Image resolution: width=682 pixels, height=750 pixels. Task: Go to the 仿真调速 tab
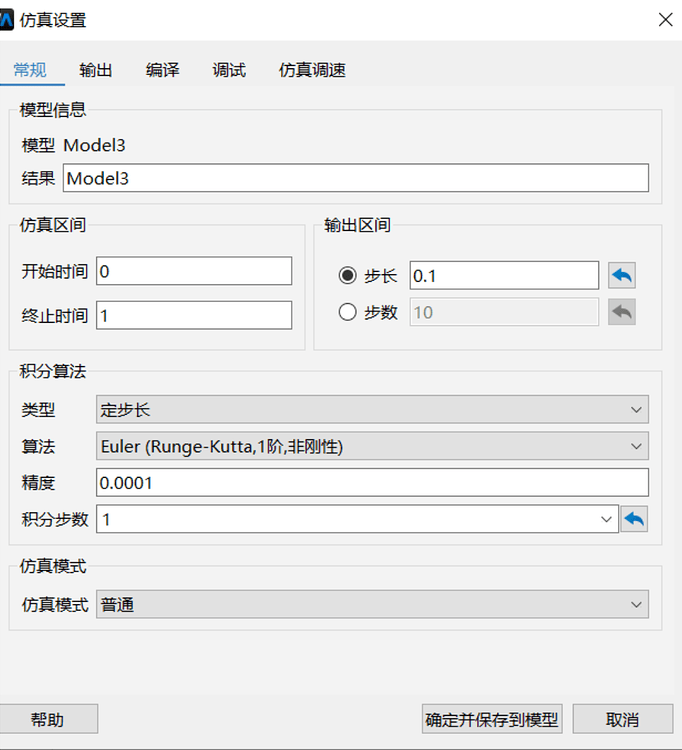pos(312,70)
